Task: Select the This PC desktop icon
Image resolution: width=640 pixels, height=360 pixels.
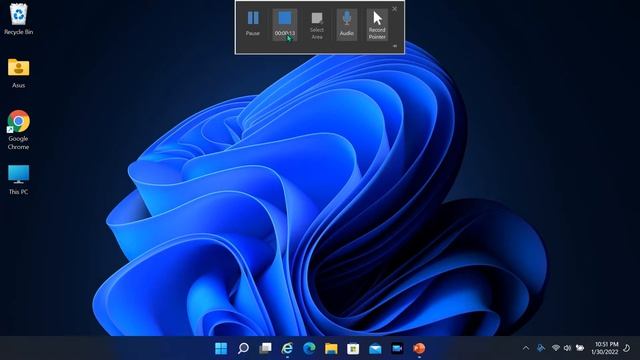Action: [18, 180]
